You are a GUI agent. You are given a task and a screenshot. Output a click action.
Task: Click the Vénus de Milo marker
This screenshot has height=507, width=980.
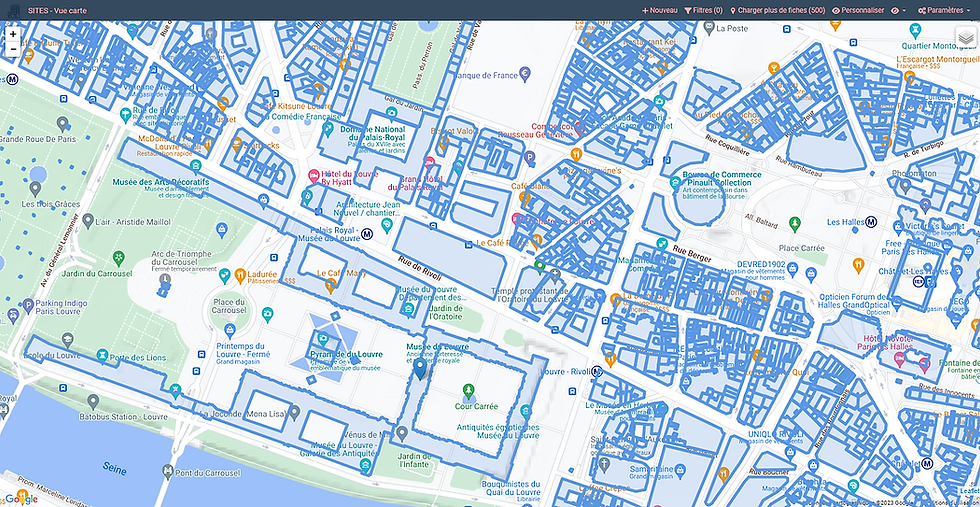point(403,432)
